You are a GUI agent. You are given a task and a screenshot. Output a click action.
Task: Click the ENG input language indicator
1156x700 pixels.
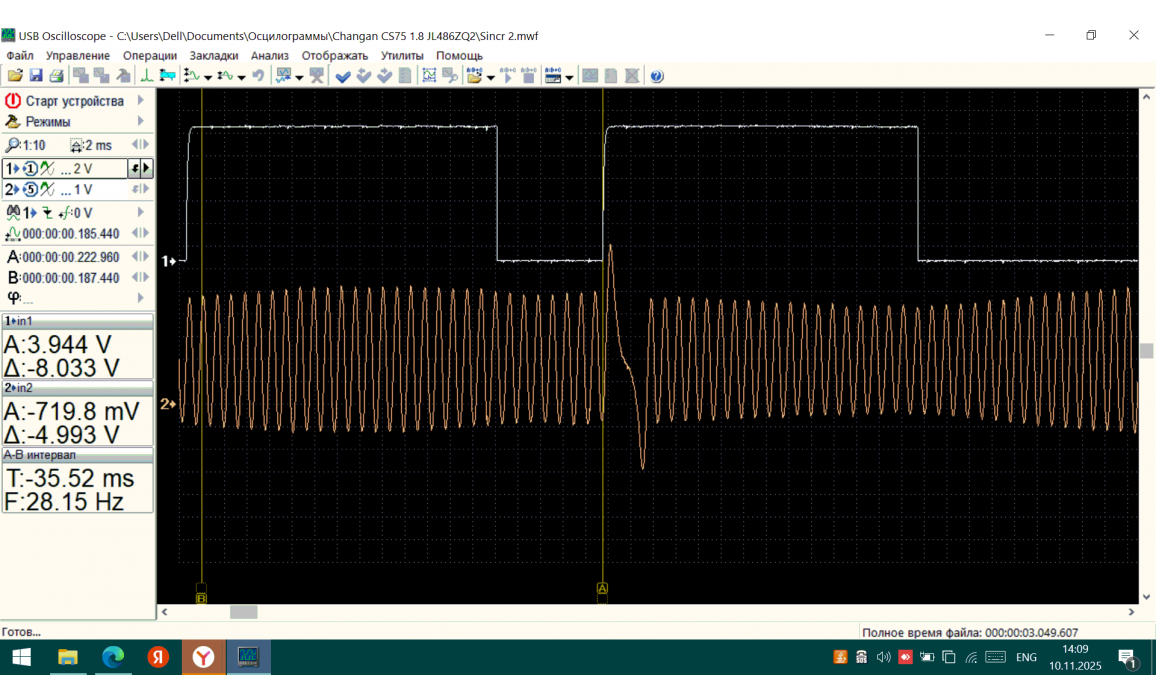point(1026,657)
